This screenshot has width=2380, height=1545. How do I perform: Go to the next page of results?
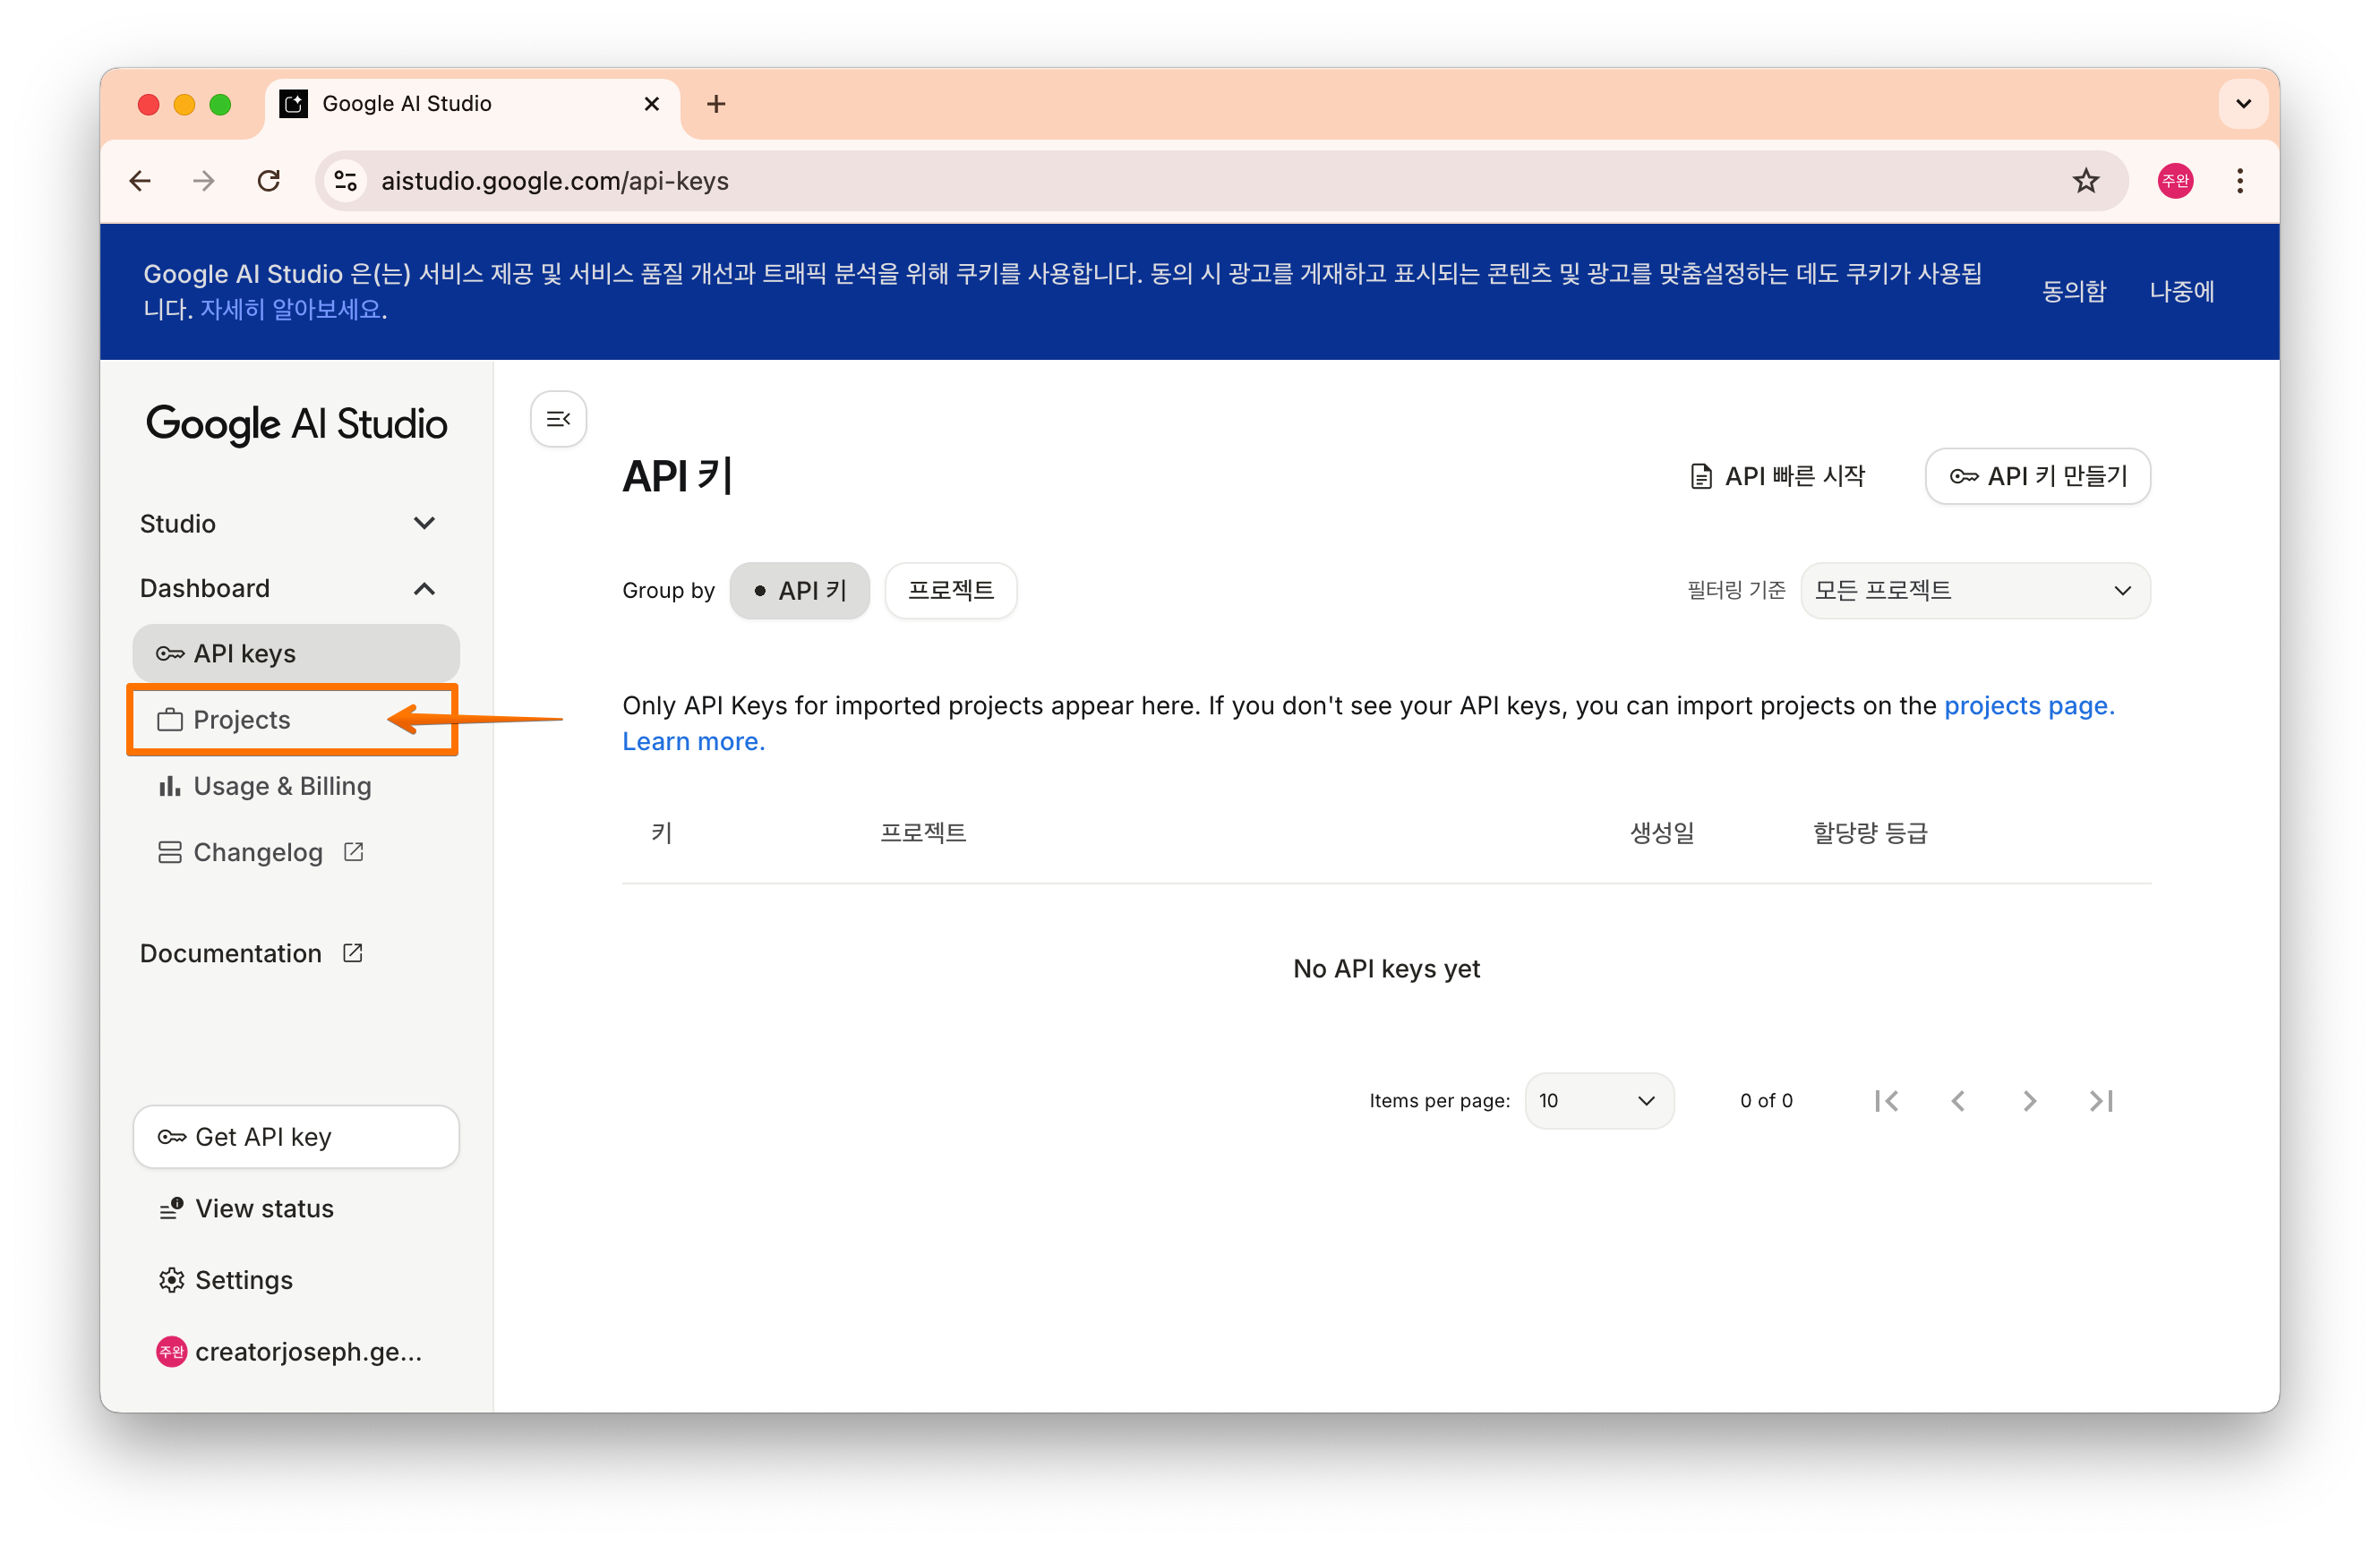pos(2029,1100)
